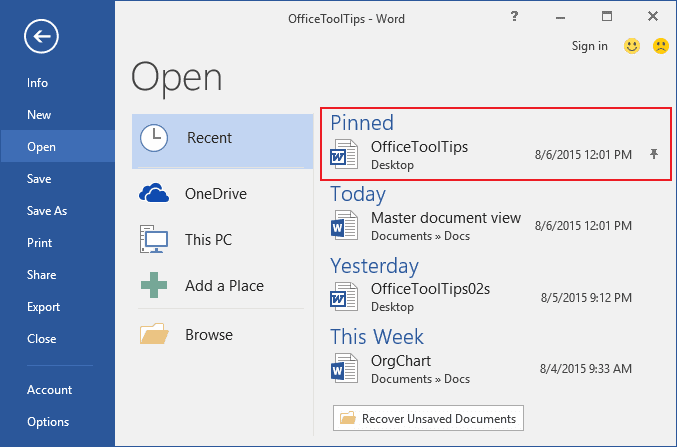Screen dimensions: 677x447
Task: Open Word Options
Action: coord(48,422)
